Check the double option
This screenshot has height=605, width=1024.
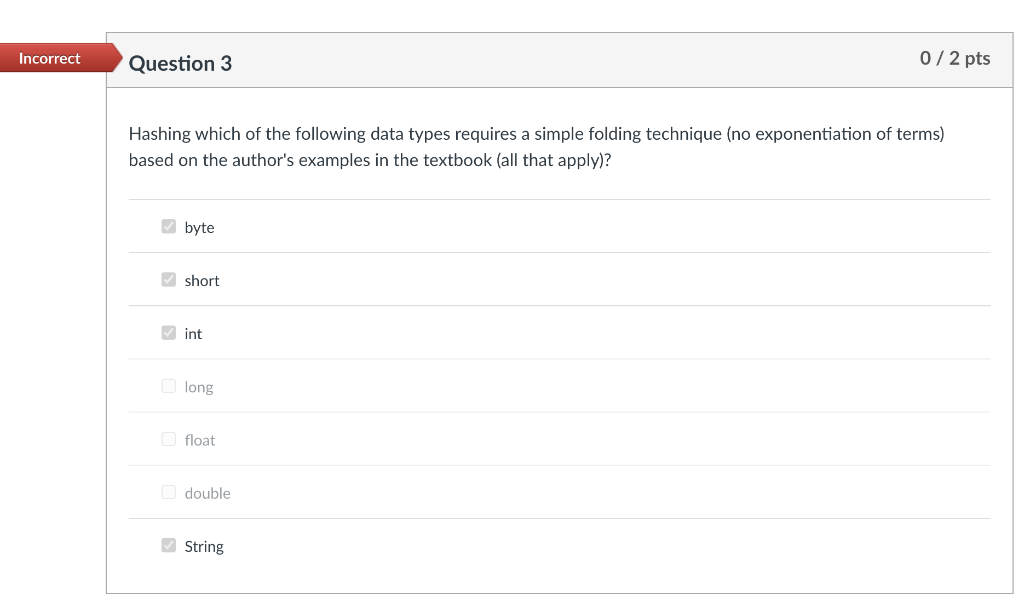click(168, 491)
